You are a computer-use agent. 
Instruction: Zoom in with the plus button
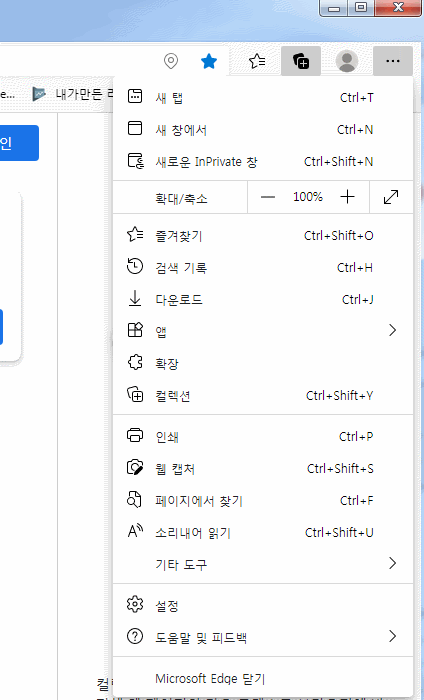[x=347, y=197]
